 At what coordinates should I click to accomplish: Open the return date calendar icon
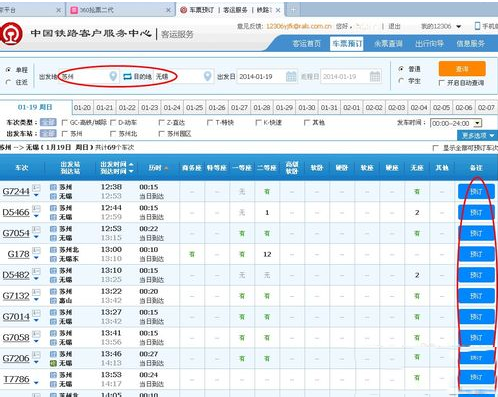tap(375, 76)
